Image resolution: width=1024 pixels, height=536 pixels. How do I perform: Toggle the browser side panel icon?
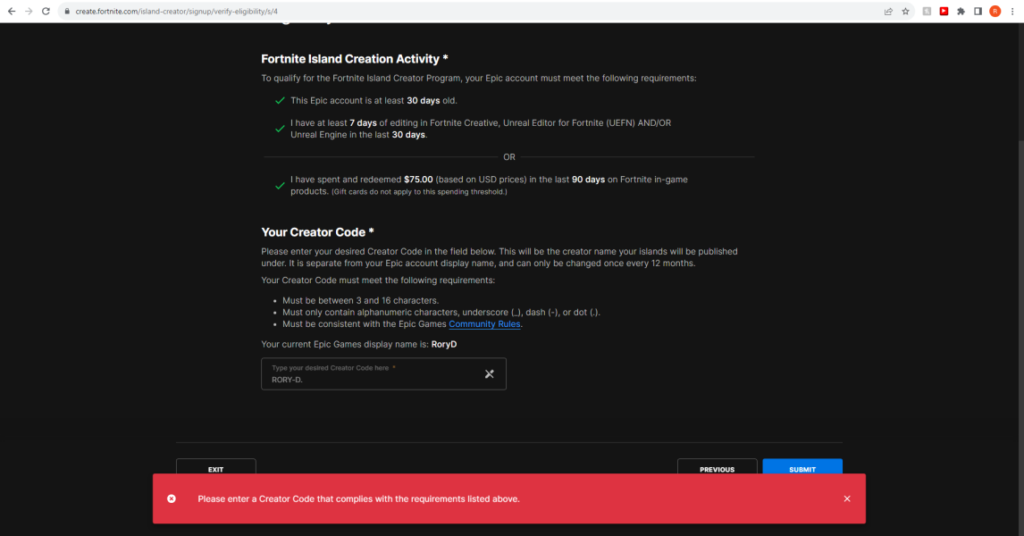point(978,11)
